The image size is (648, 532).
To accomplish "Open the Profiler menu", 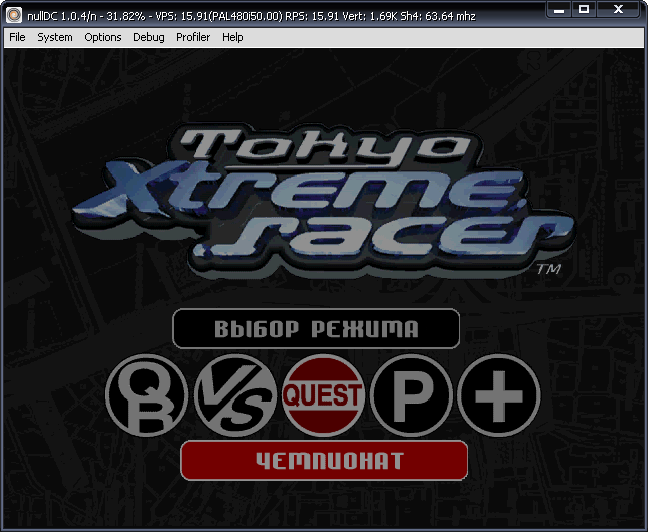I will [193, 37].
